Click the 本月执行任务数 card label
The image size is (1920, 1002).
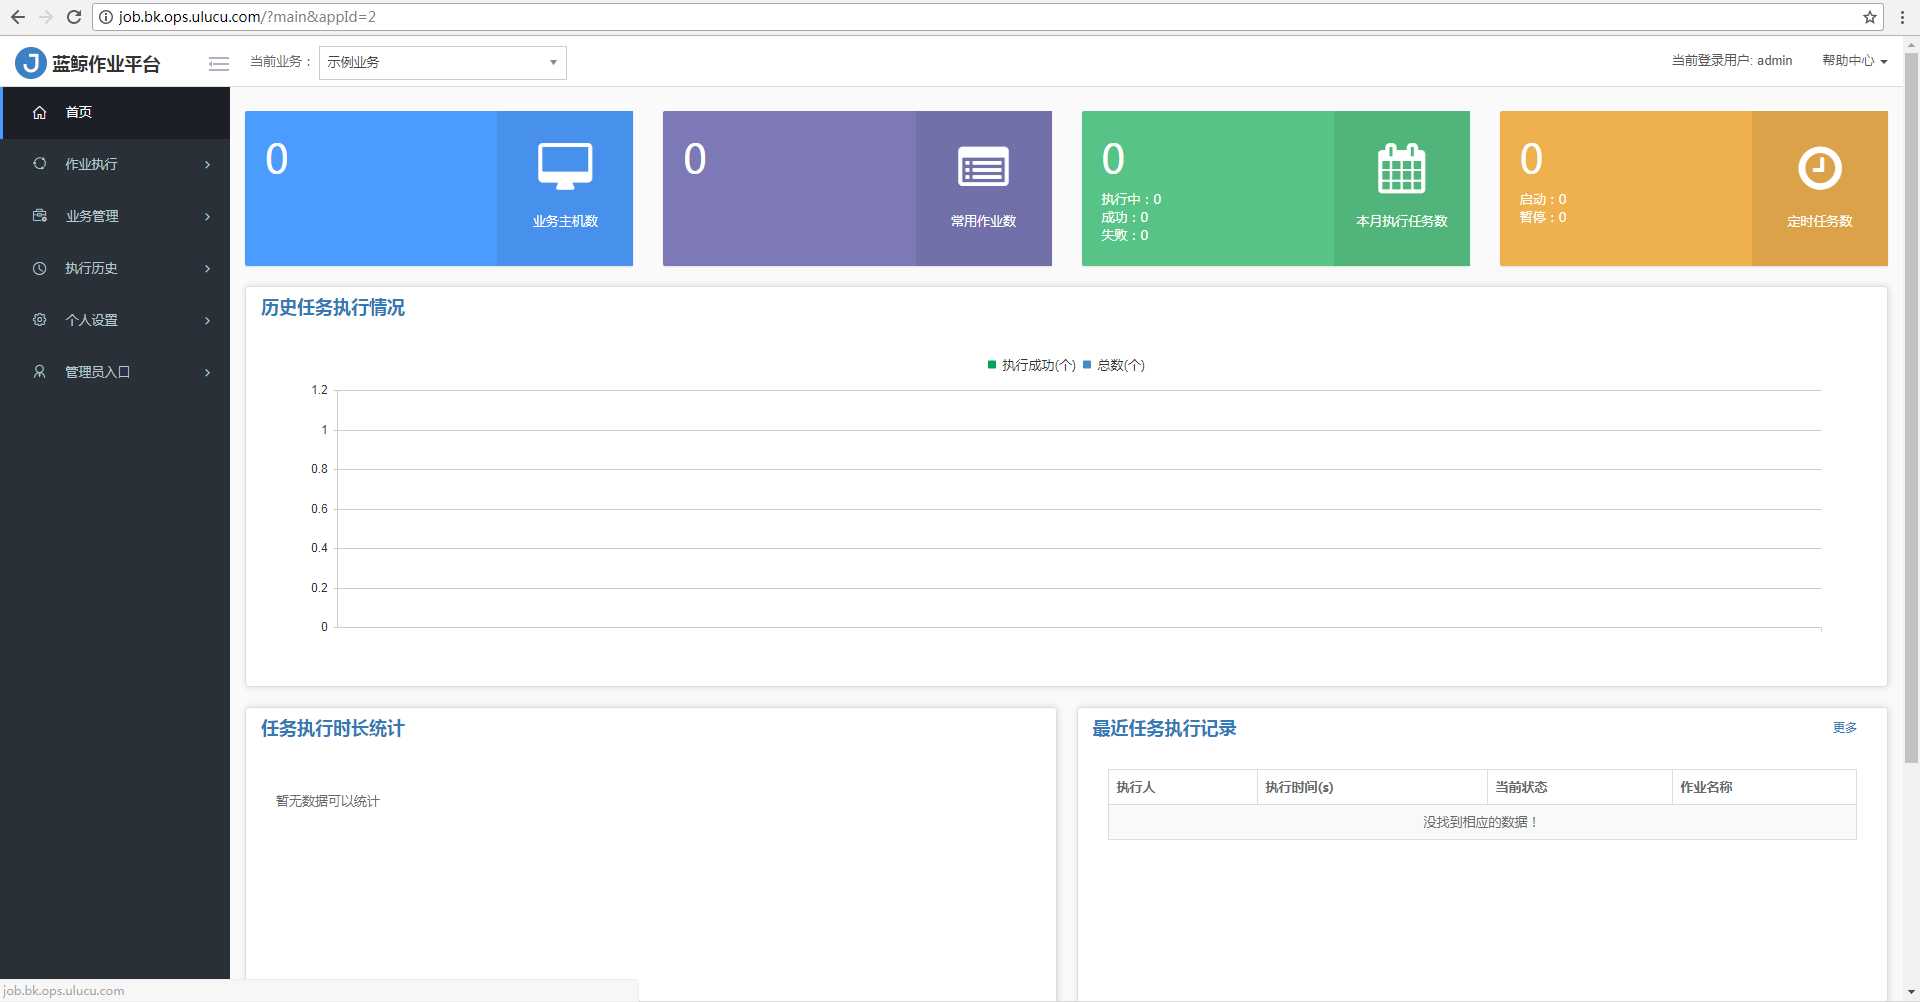click(x=1401, y=221)
